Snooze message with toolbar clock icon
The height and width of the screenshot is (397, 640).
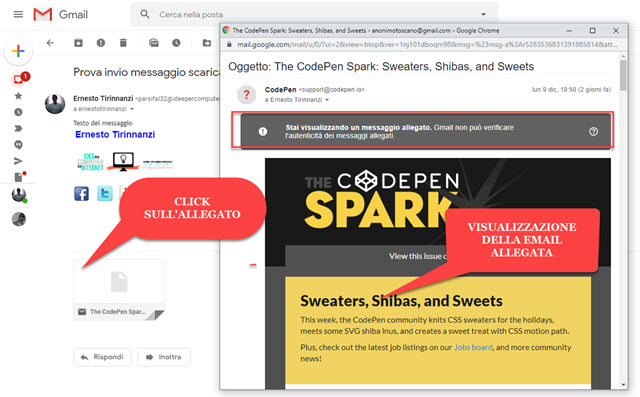(x=176, y=43)
